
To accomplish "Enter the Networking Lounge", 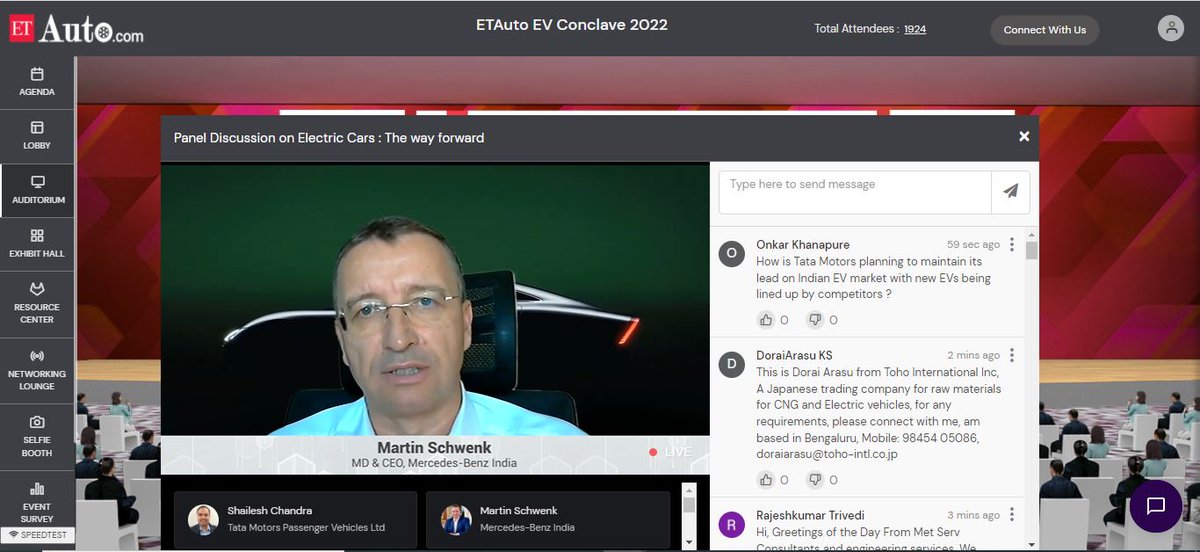I will pyautogui.click(x=37, y=371).
